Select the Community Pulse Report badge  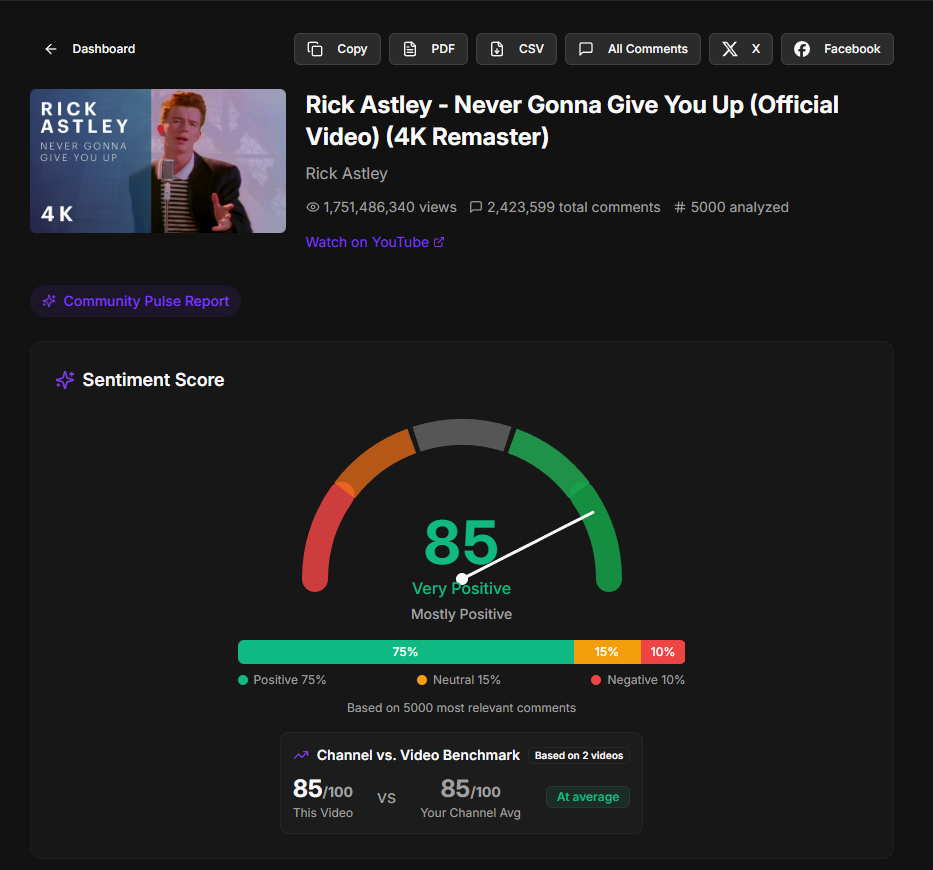pyautogui.click(x=136, y=301)
